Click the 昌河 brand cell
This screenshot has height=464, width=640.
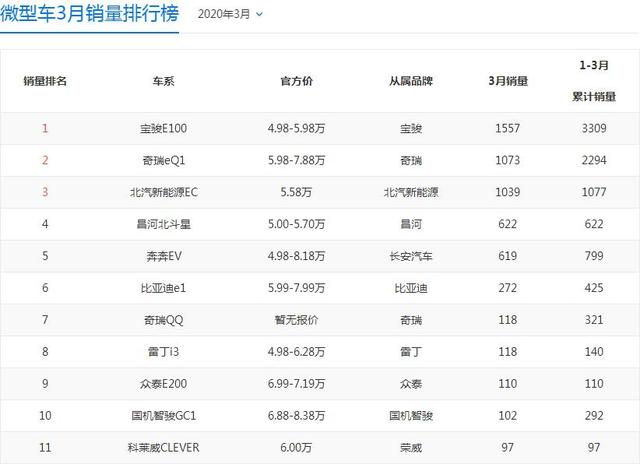click(x=411, y=224)
